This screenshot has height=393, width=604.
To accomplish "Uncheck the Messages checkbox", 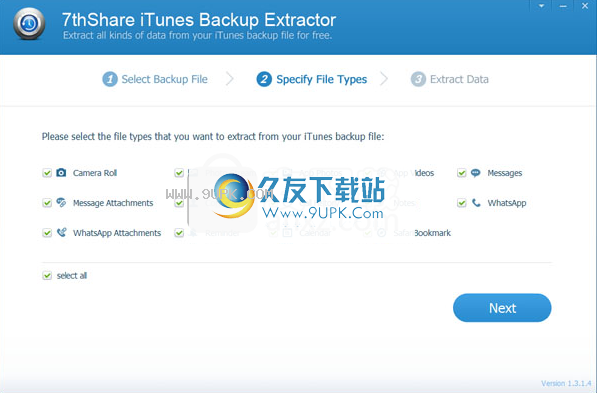I will tap(461, 173).
